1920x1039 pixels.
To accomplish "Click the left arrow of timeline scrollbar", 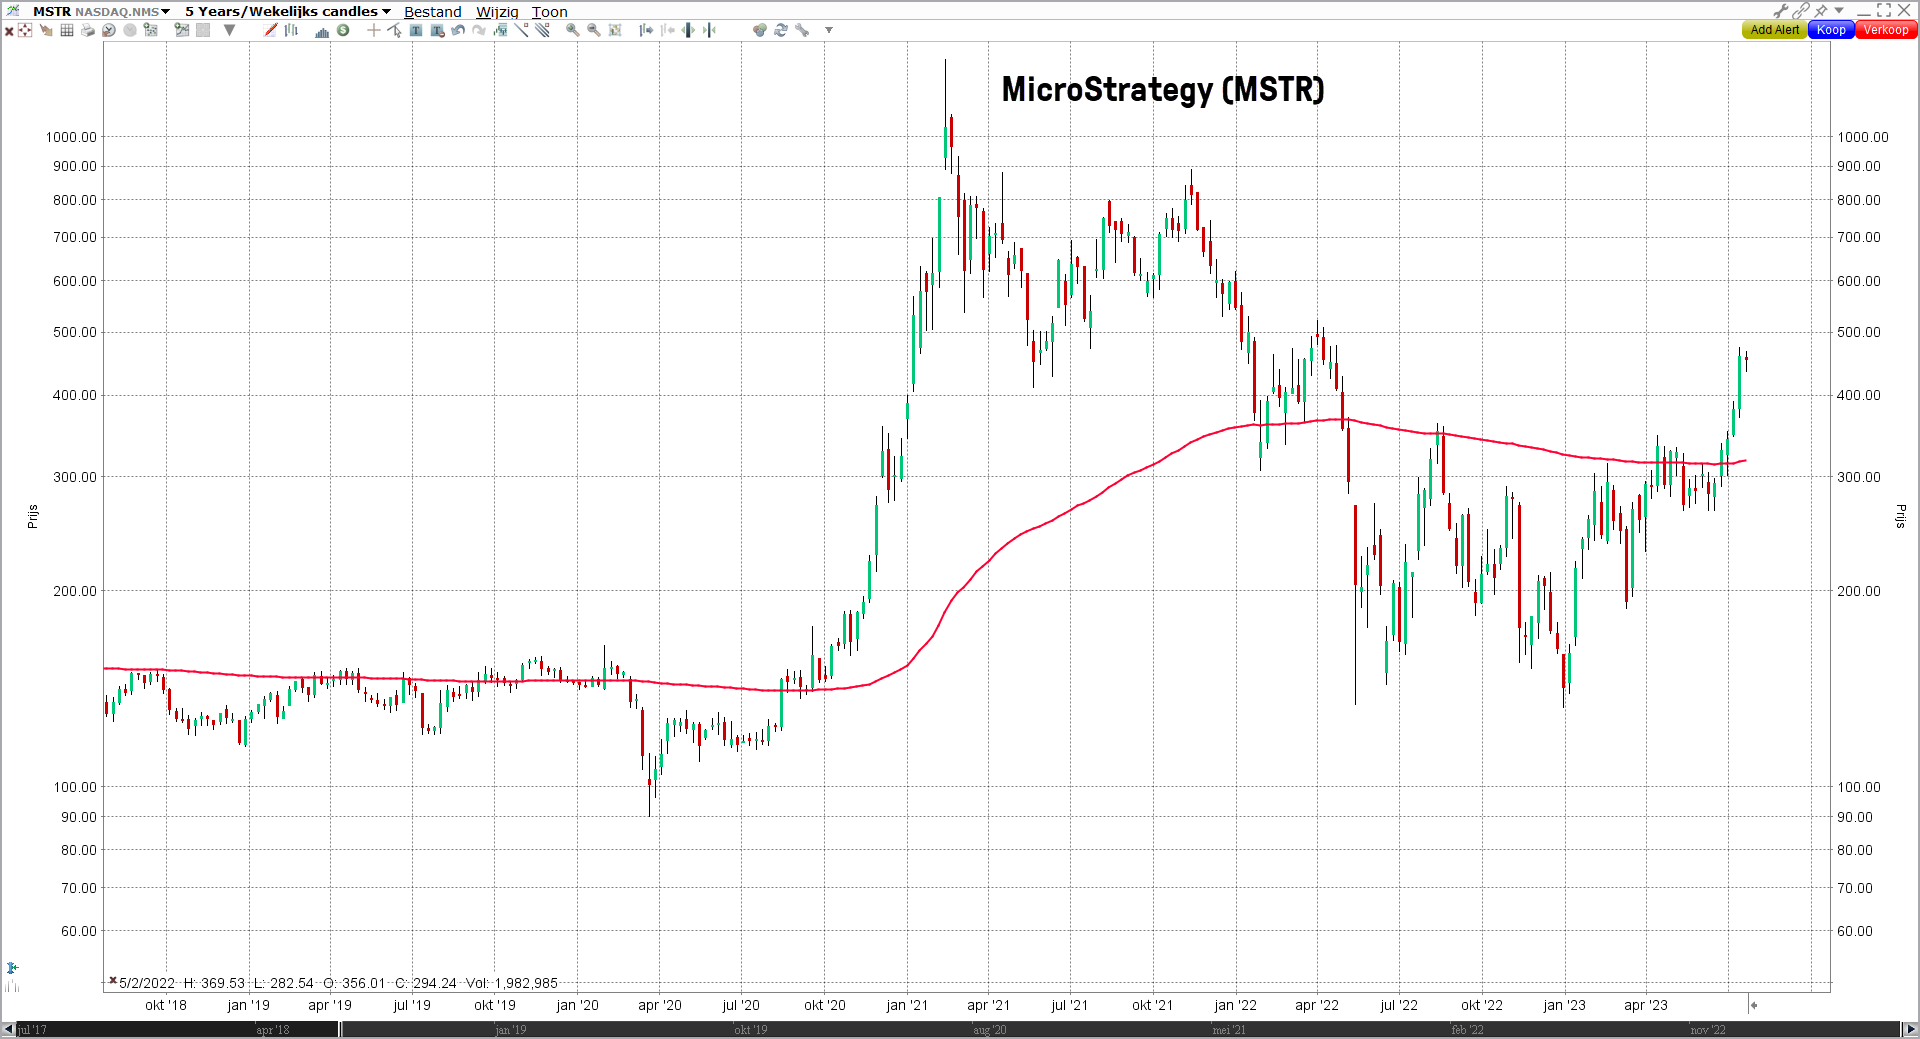I will pos(8,1029).
